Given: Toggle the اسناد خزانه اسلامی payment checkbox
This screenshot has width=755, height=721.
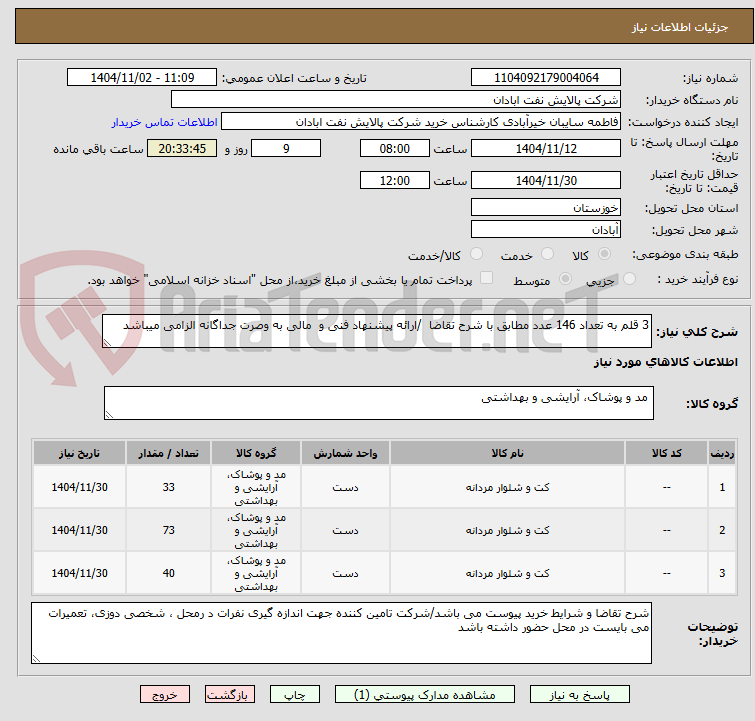Looking at the screenshot, I should (x=487, y=278).
